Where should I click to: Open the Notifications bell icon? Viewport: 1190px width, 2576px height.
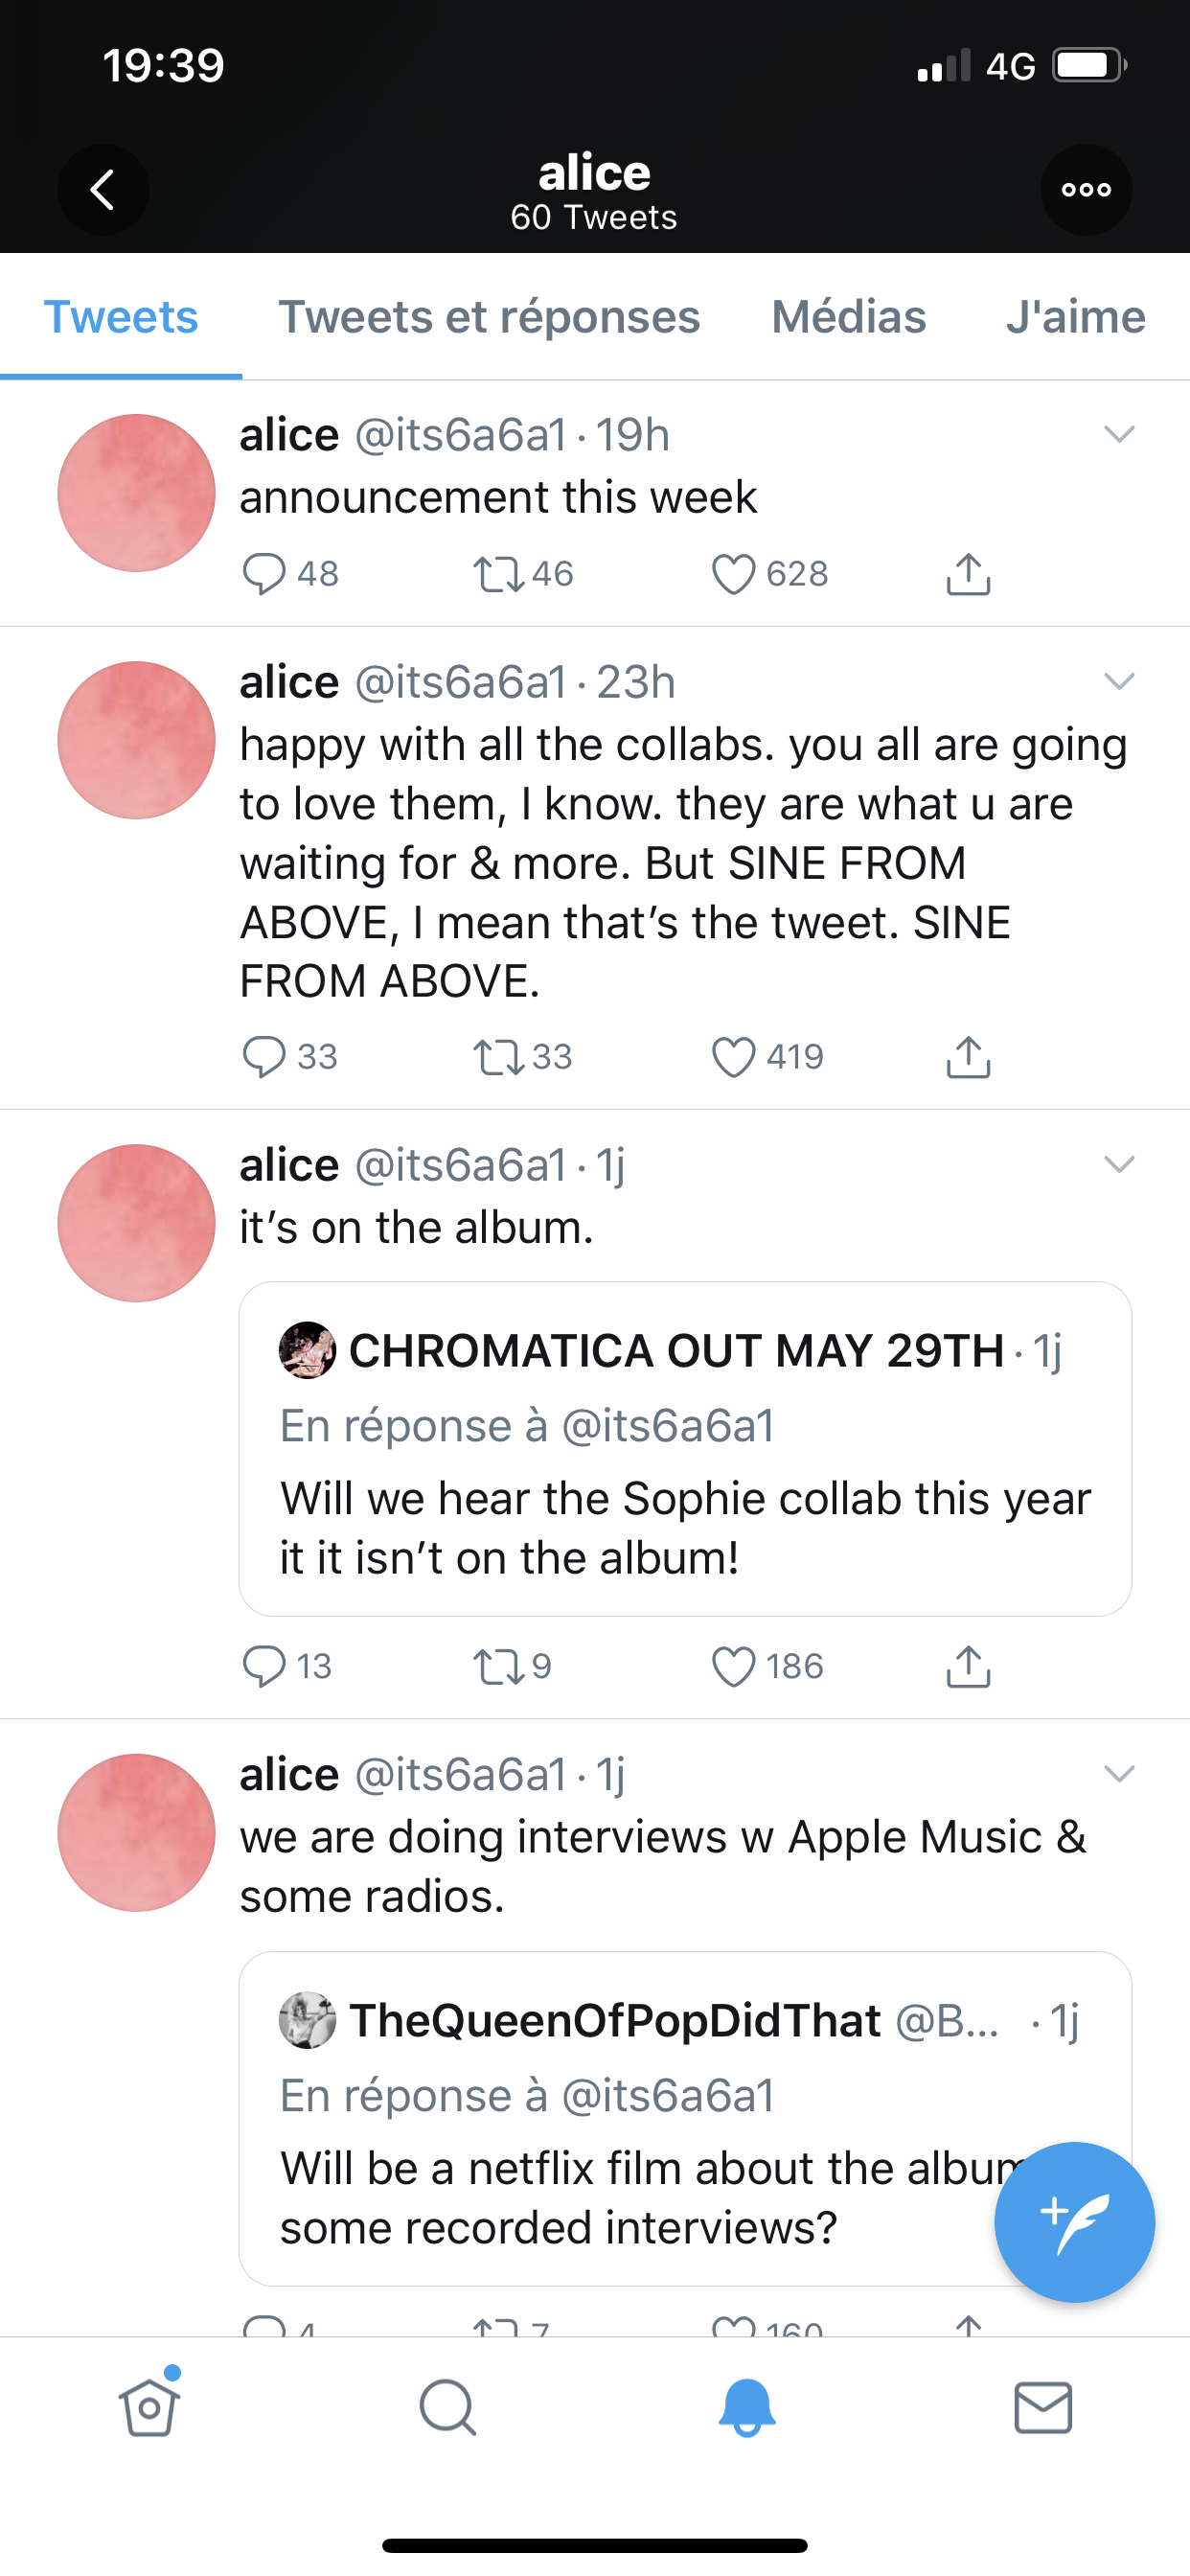coord(746,2407)
